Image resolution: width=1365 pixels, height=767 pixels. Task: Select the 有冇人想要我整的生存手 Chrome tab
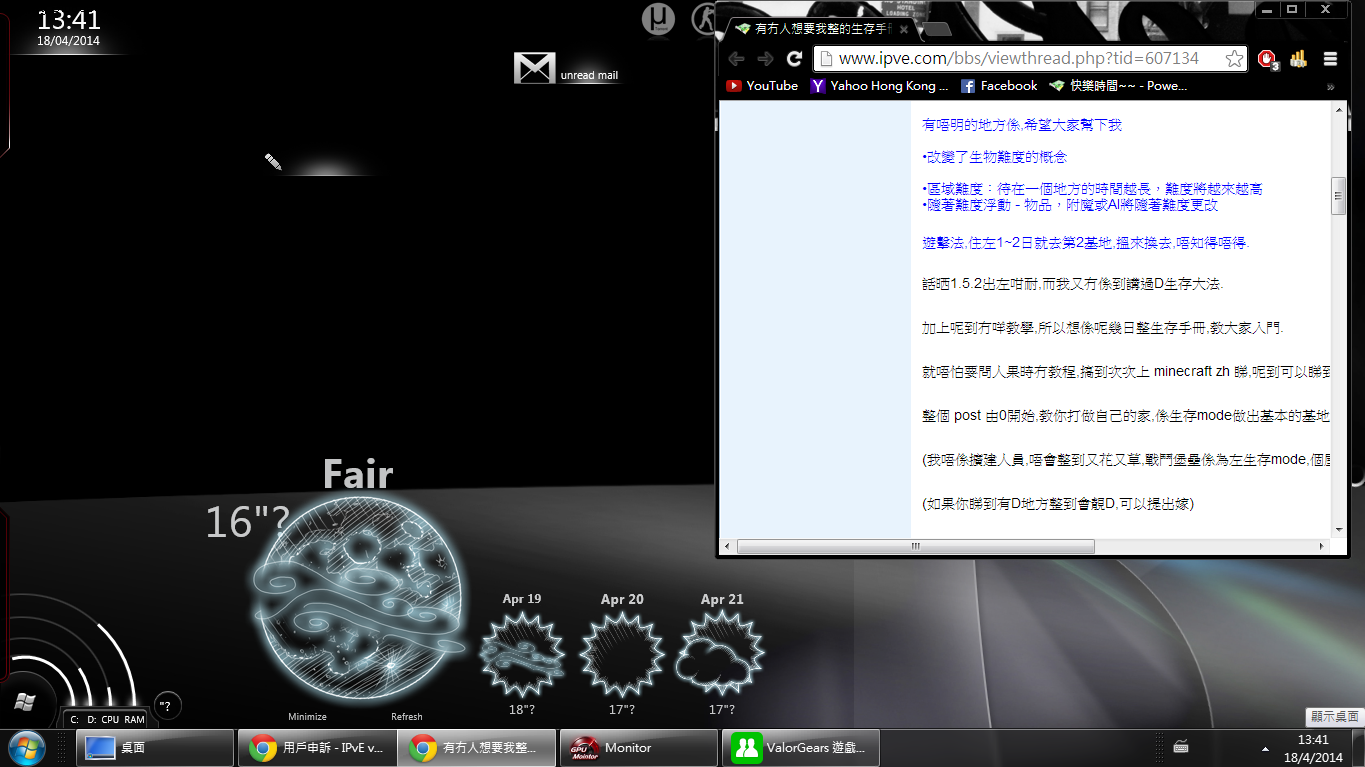818,29
